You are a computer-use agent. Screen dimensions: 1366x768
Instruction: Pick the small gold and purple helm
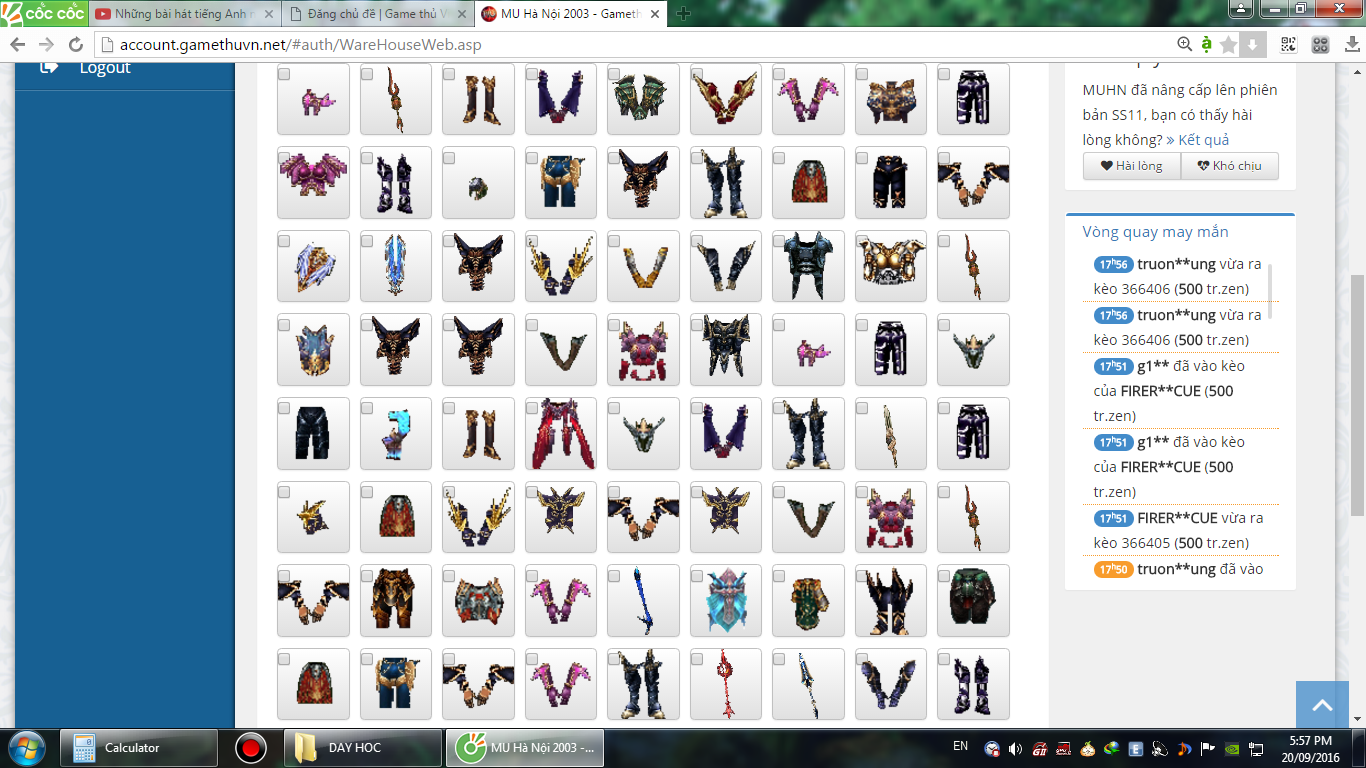coord(313,517)
